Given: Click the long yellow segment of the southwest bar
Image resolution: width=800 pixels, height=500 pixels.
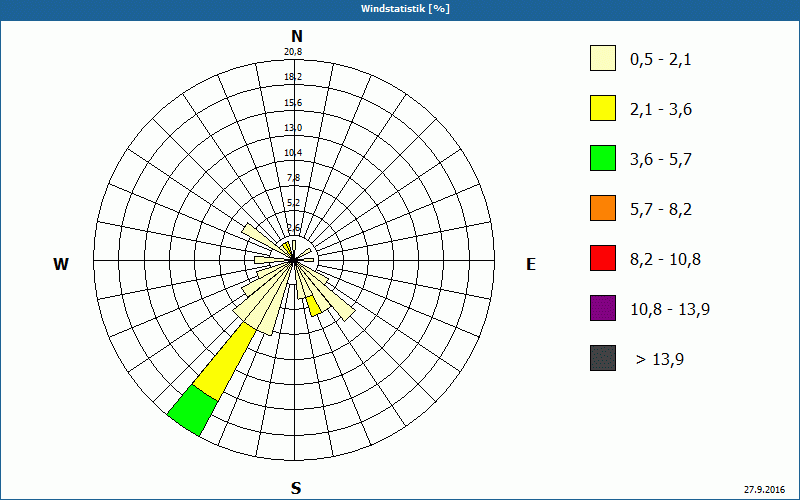Looking at the screenshot, I should pos(224,362).
